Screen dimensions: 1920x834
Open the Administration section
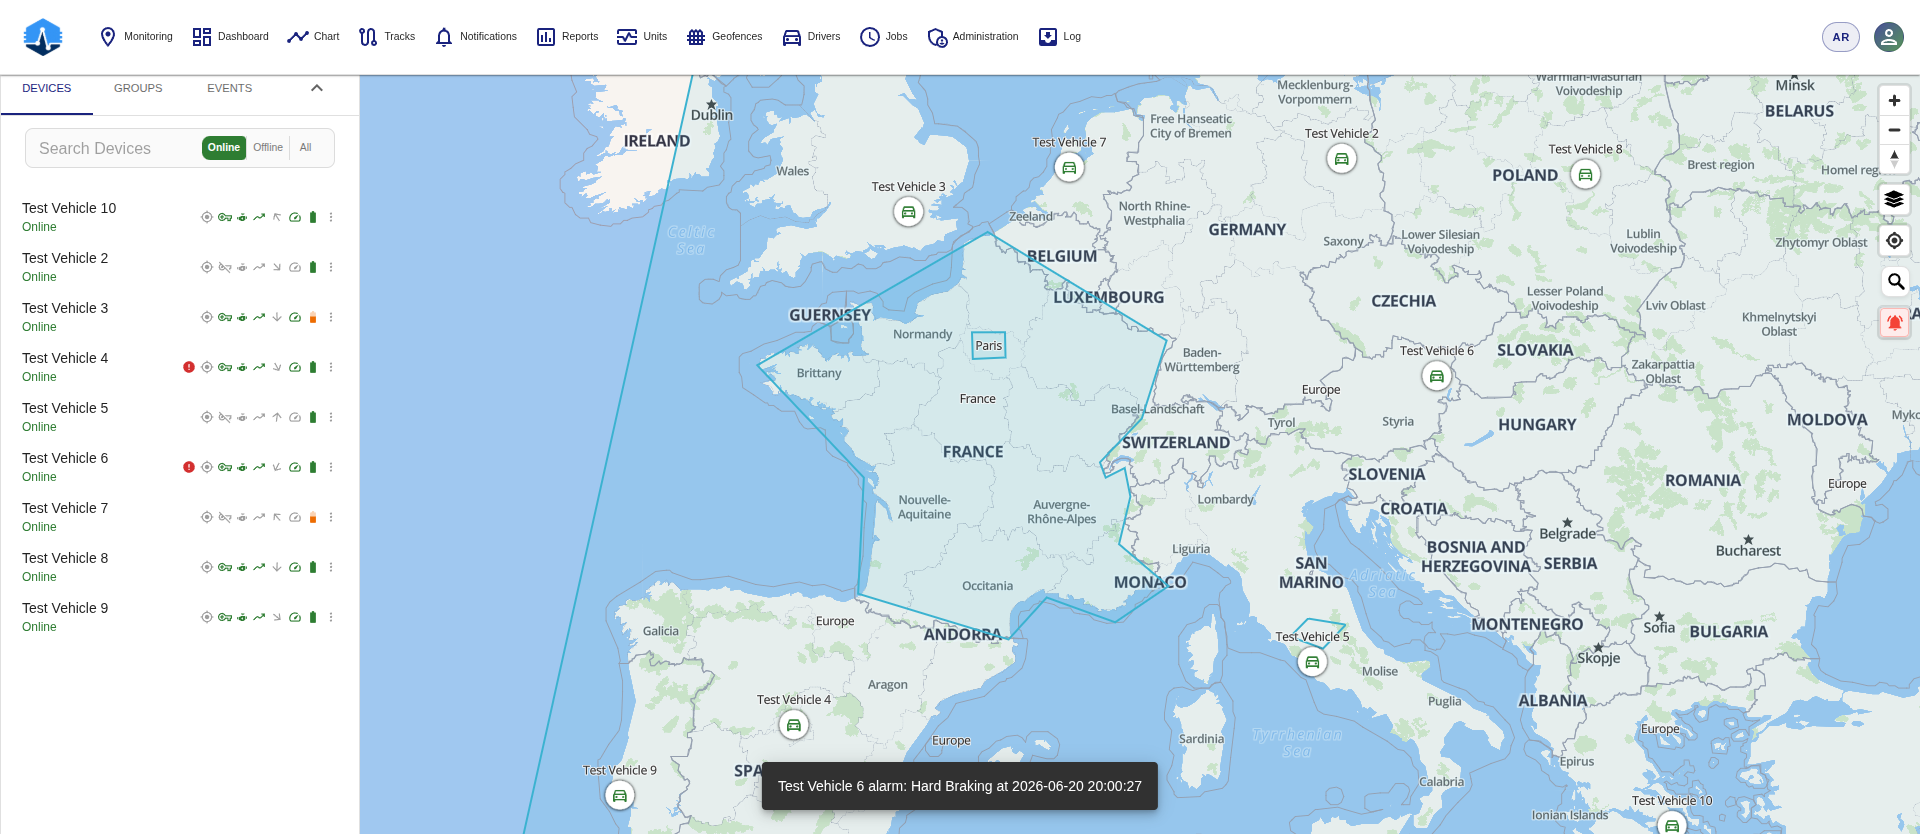tap(973, 37)
